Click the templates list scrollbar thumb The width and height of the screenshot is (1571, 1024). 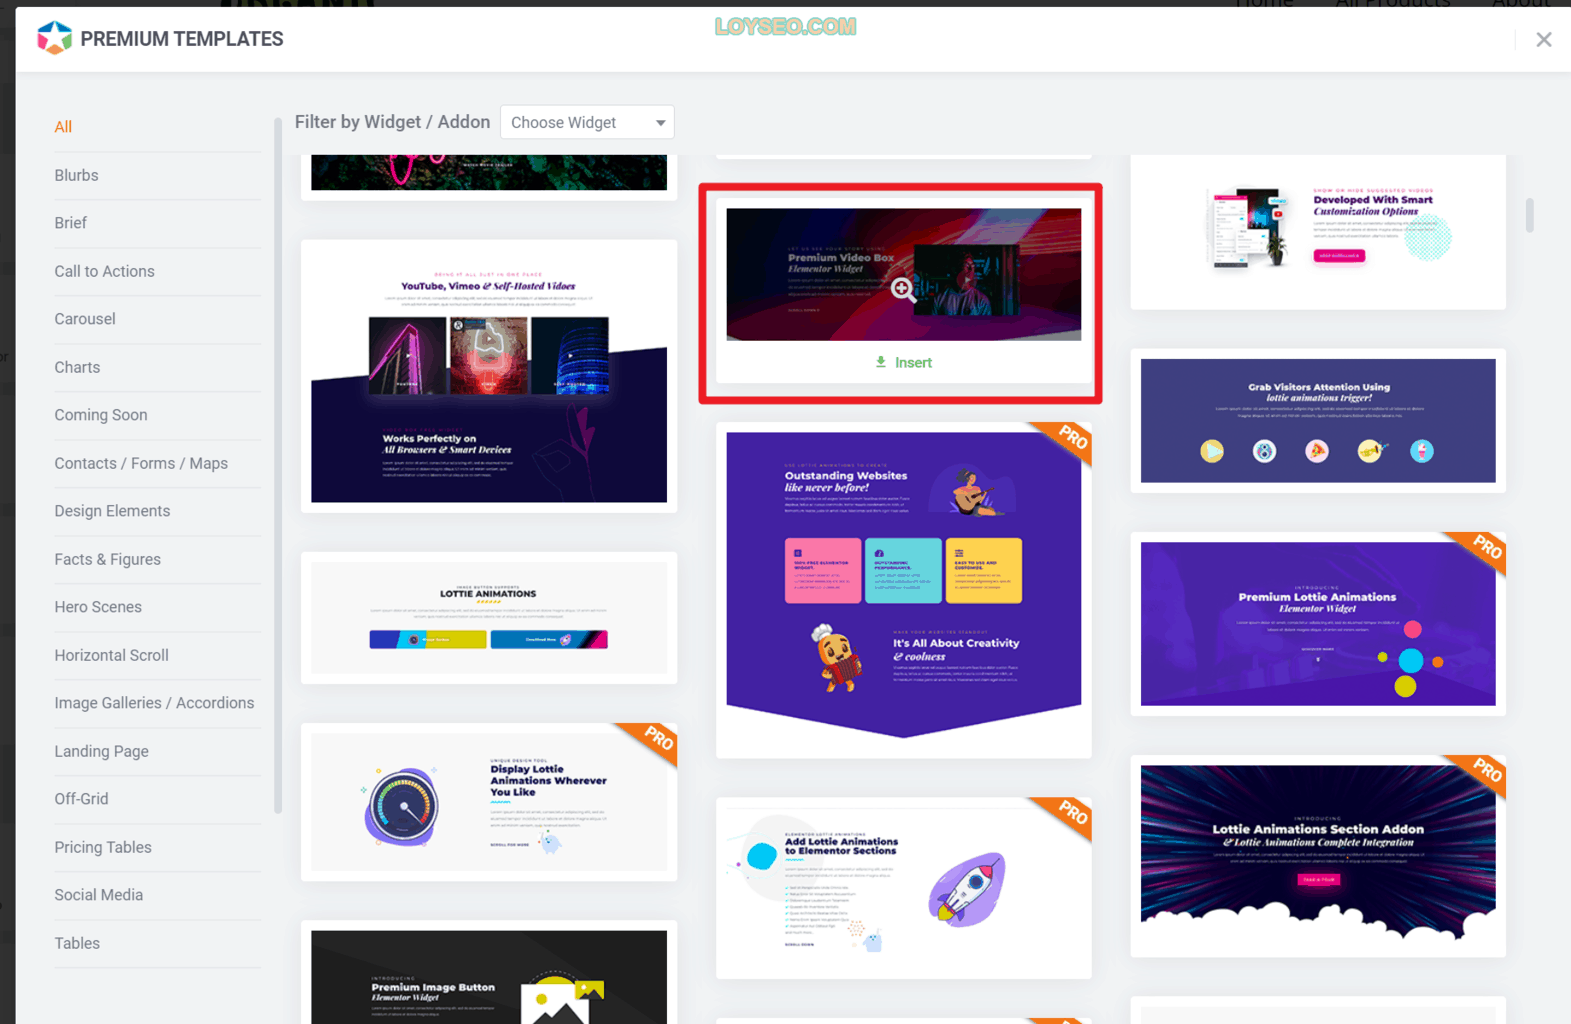(1529, 215)
